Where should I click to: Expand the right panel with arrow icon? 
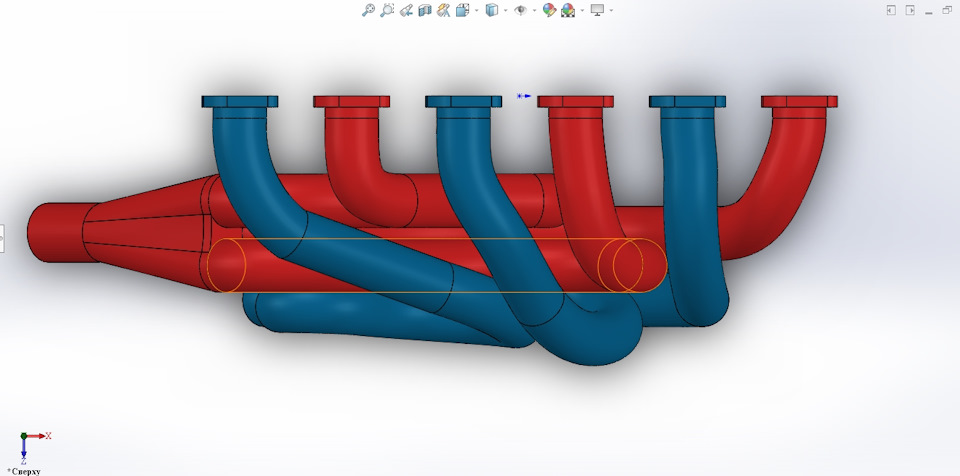[x=910, y=10]
